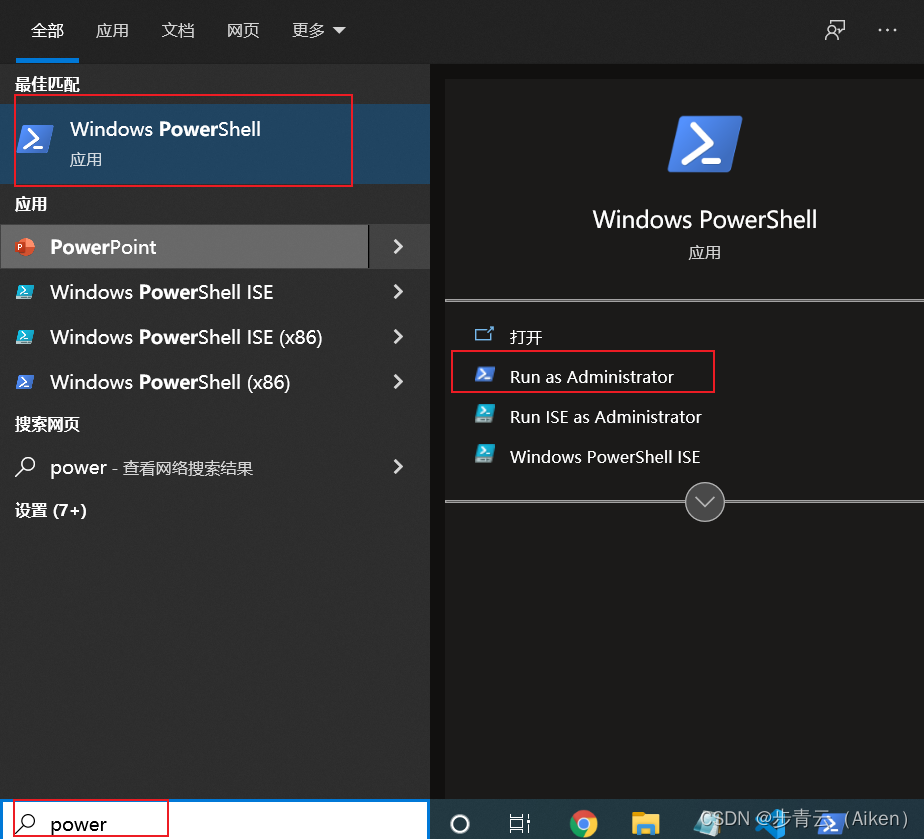Image resolution: width=924 pixels, height=839 pixels.
Task: Click the magnifier icon beside the power web search
Action: click(x=25, y=467)
